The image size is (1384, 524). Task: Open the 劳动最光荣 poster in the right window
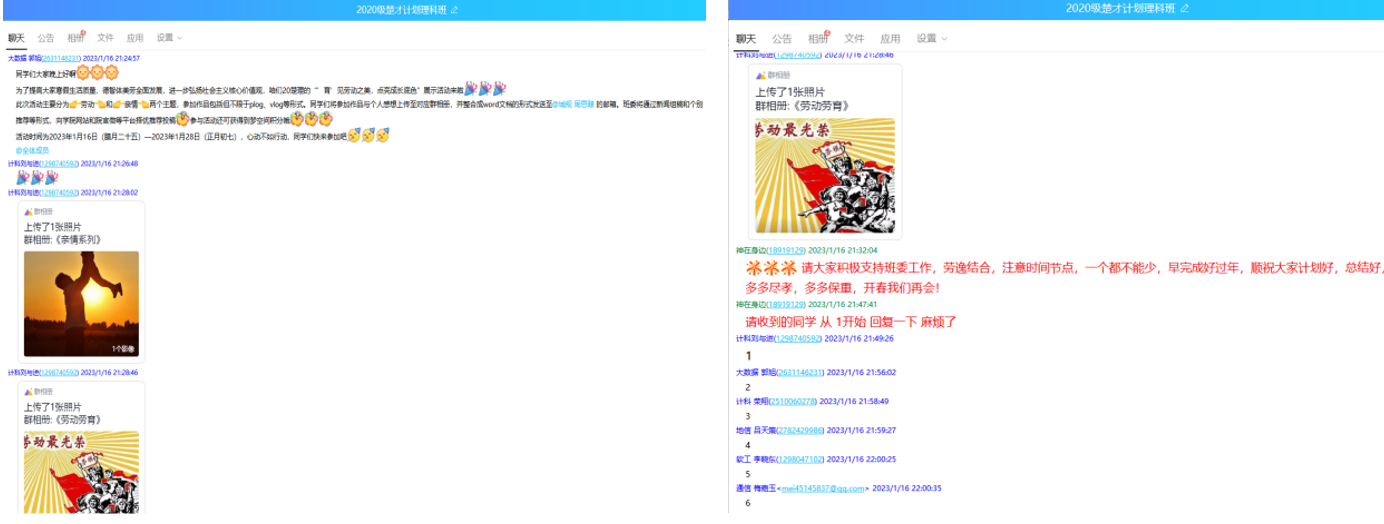(824, 176)
